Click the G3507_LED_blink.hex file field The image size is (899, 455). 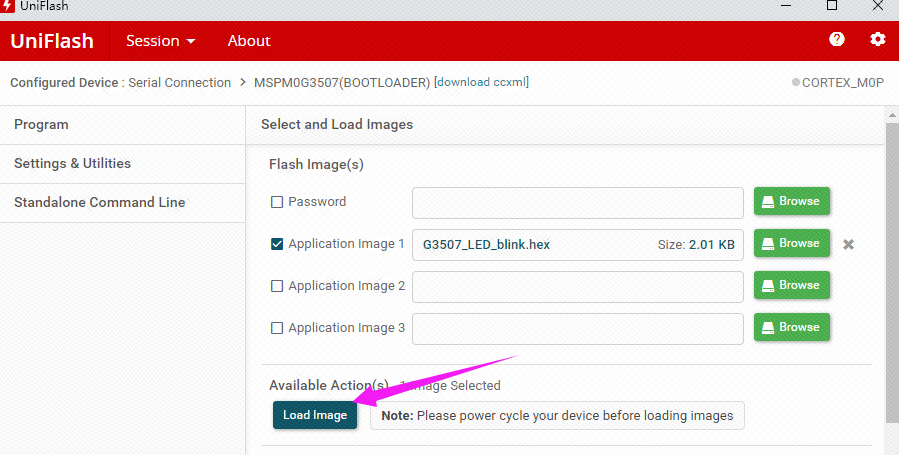578,245
